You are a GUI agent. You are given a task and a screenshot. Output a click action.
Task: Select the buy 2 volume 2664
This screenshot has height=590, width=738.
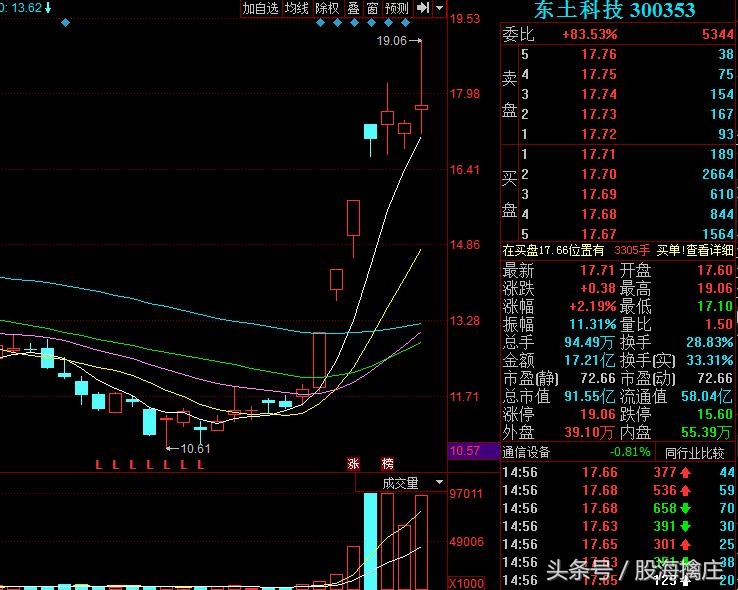(x=718, y=175)
